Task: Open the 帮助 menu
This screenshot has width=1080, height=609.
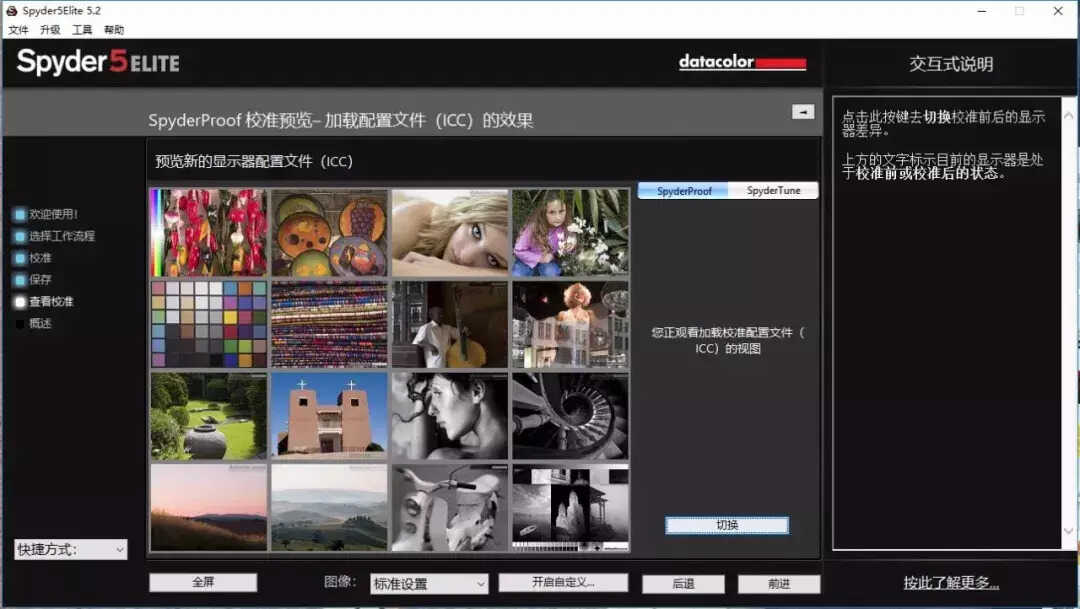Action: tap(114, 30)
